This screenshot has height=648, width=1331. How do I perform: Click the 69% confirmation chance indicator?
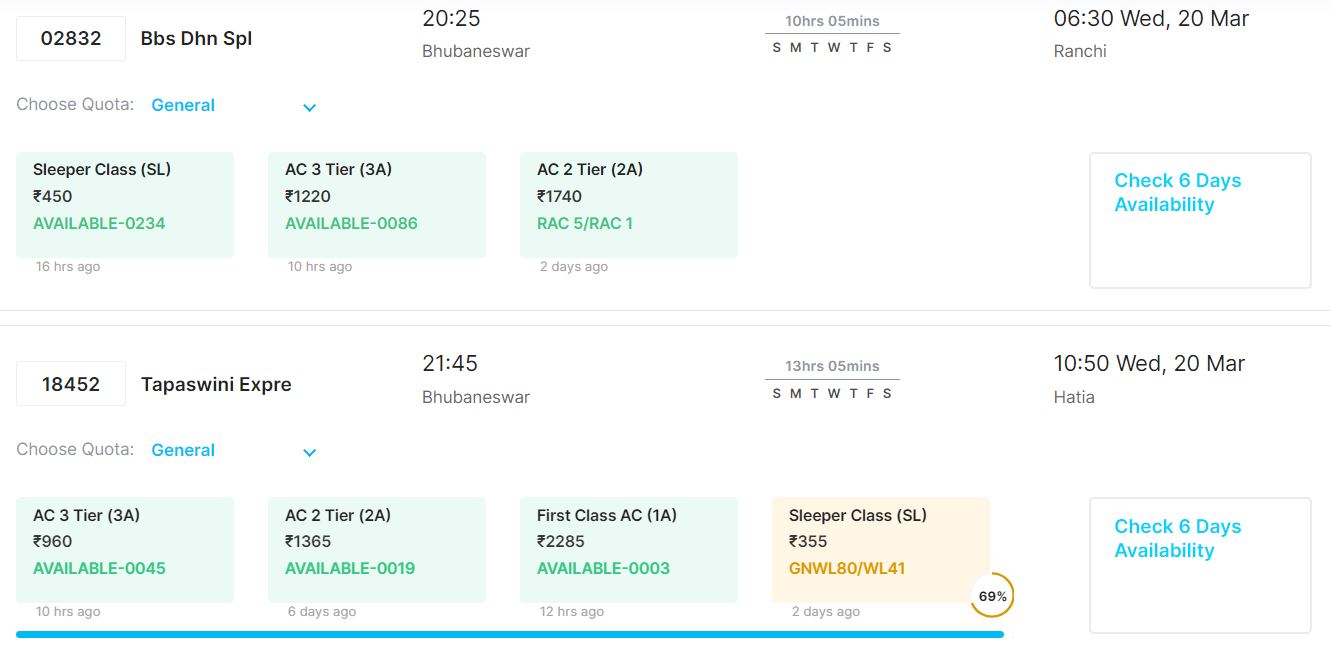pos(992,596)
